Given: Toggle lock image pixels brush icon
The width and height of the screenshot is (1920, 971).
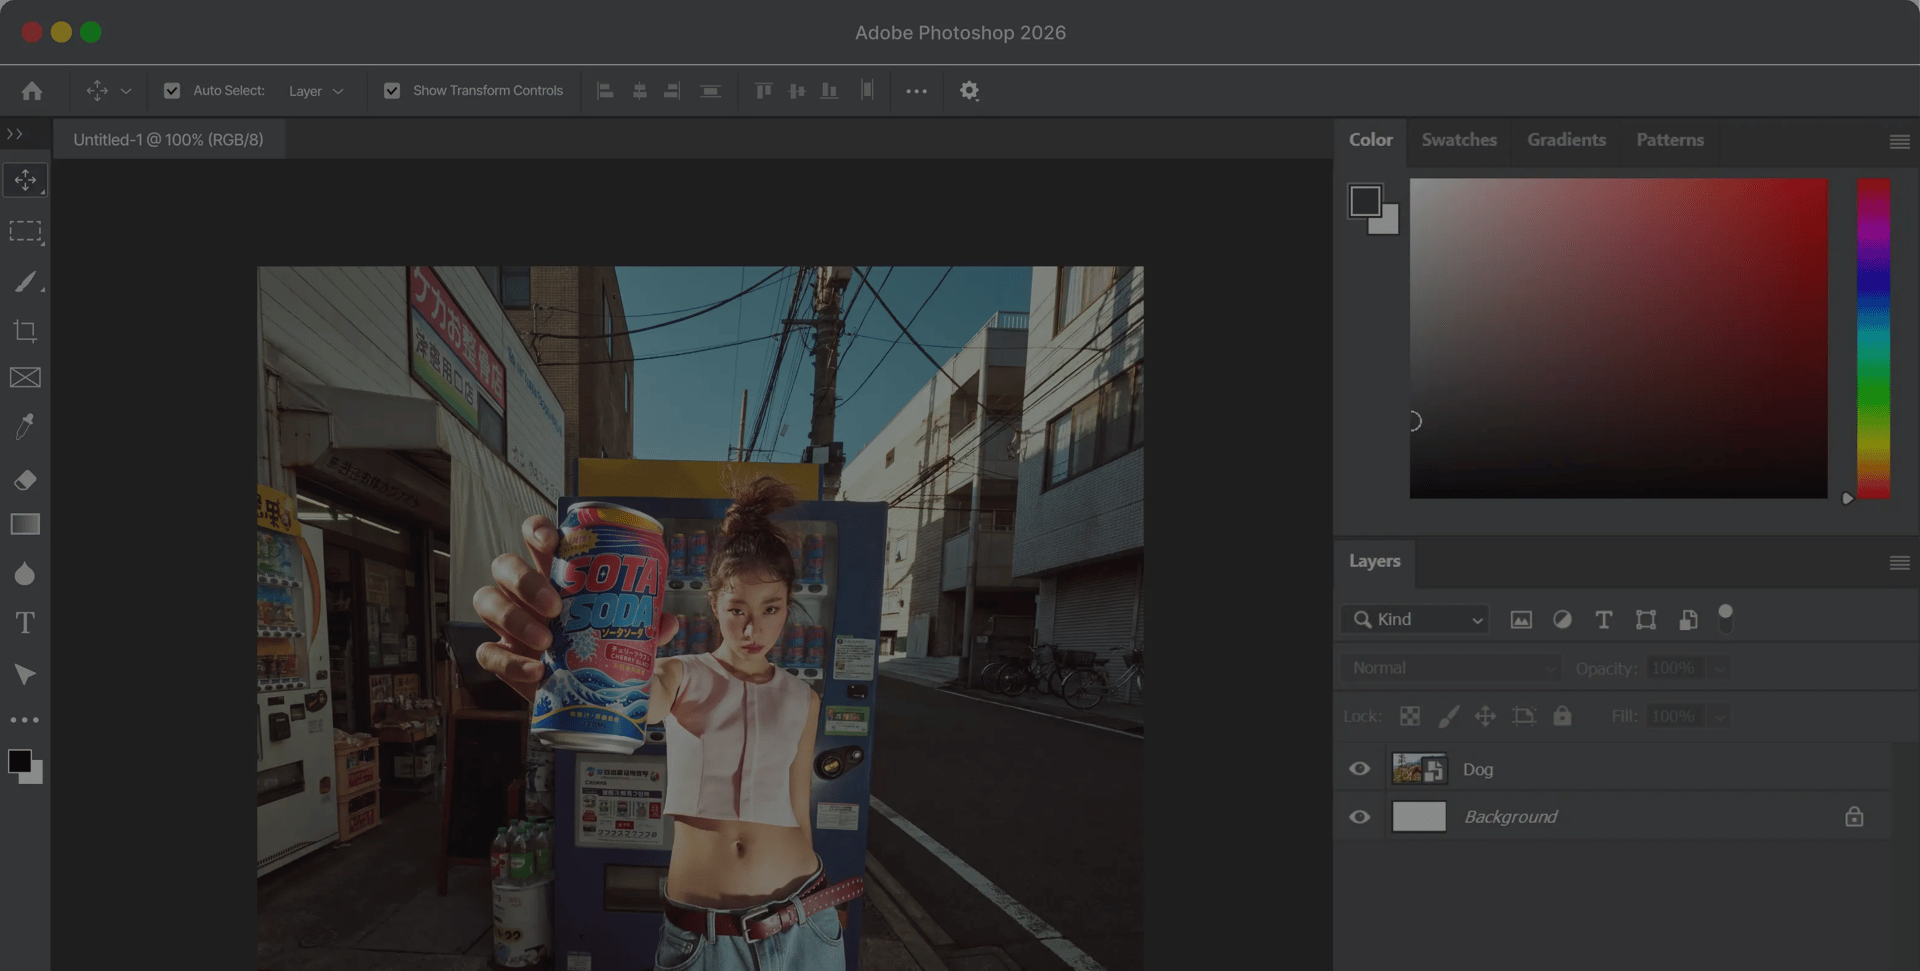Looking at the screenshot, I should [x=1448, y=716].
